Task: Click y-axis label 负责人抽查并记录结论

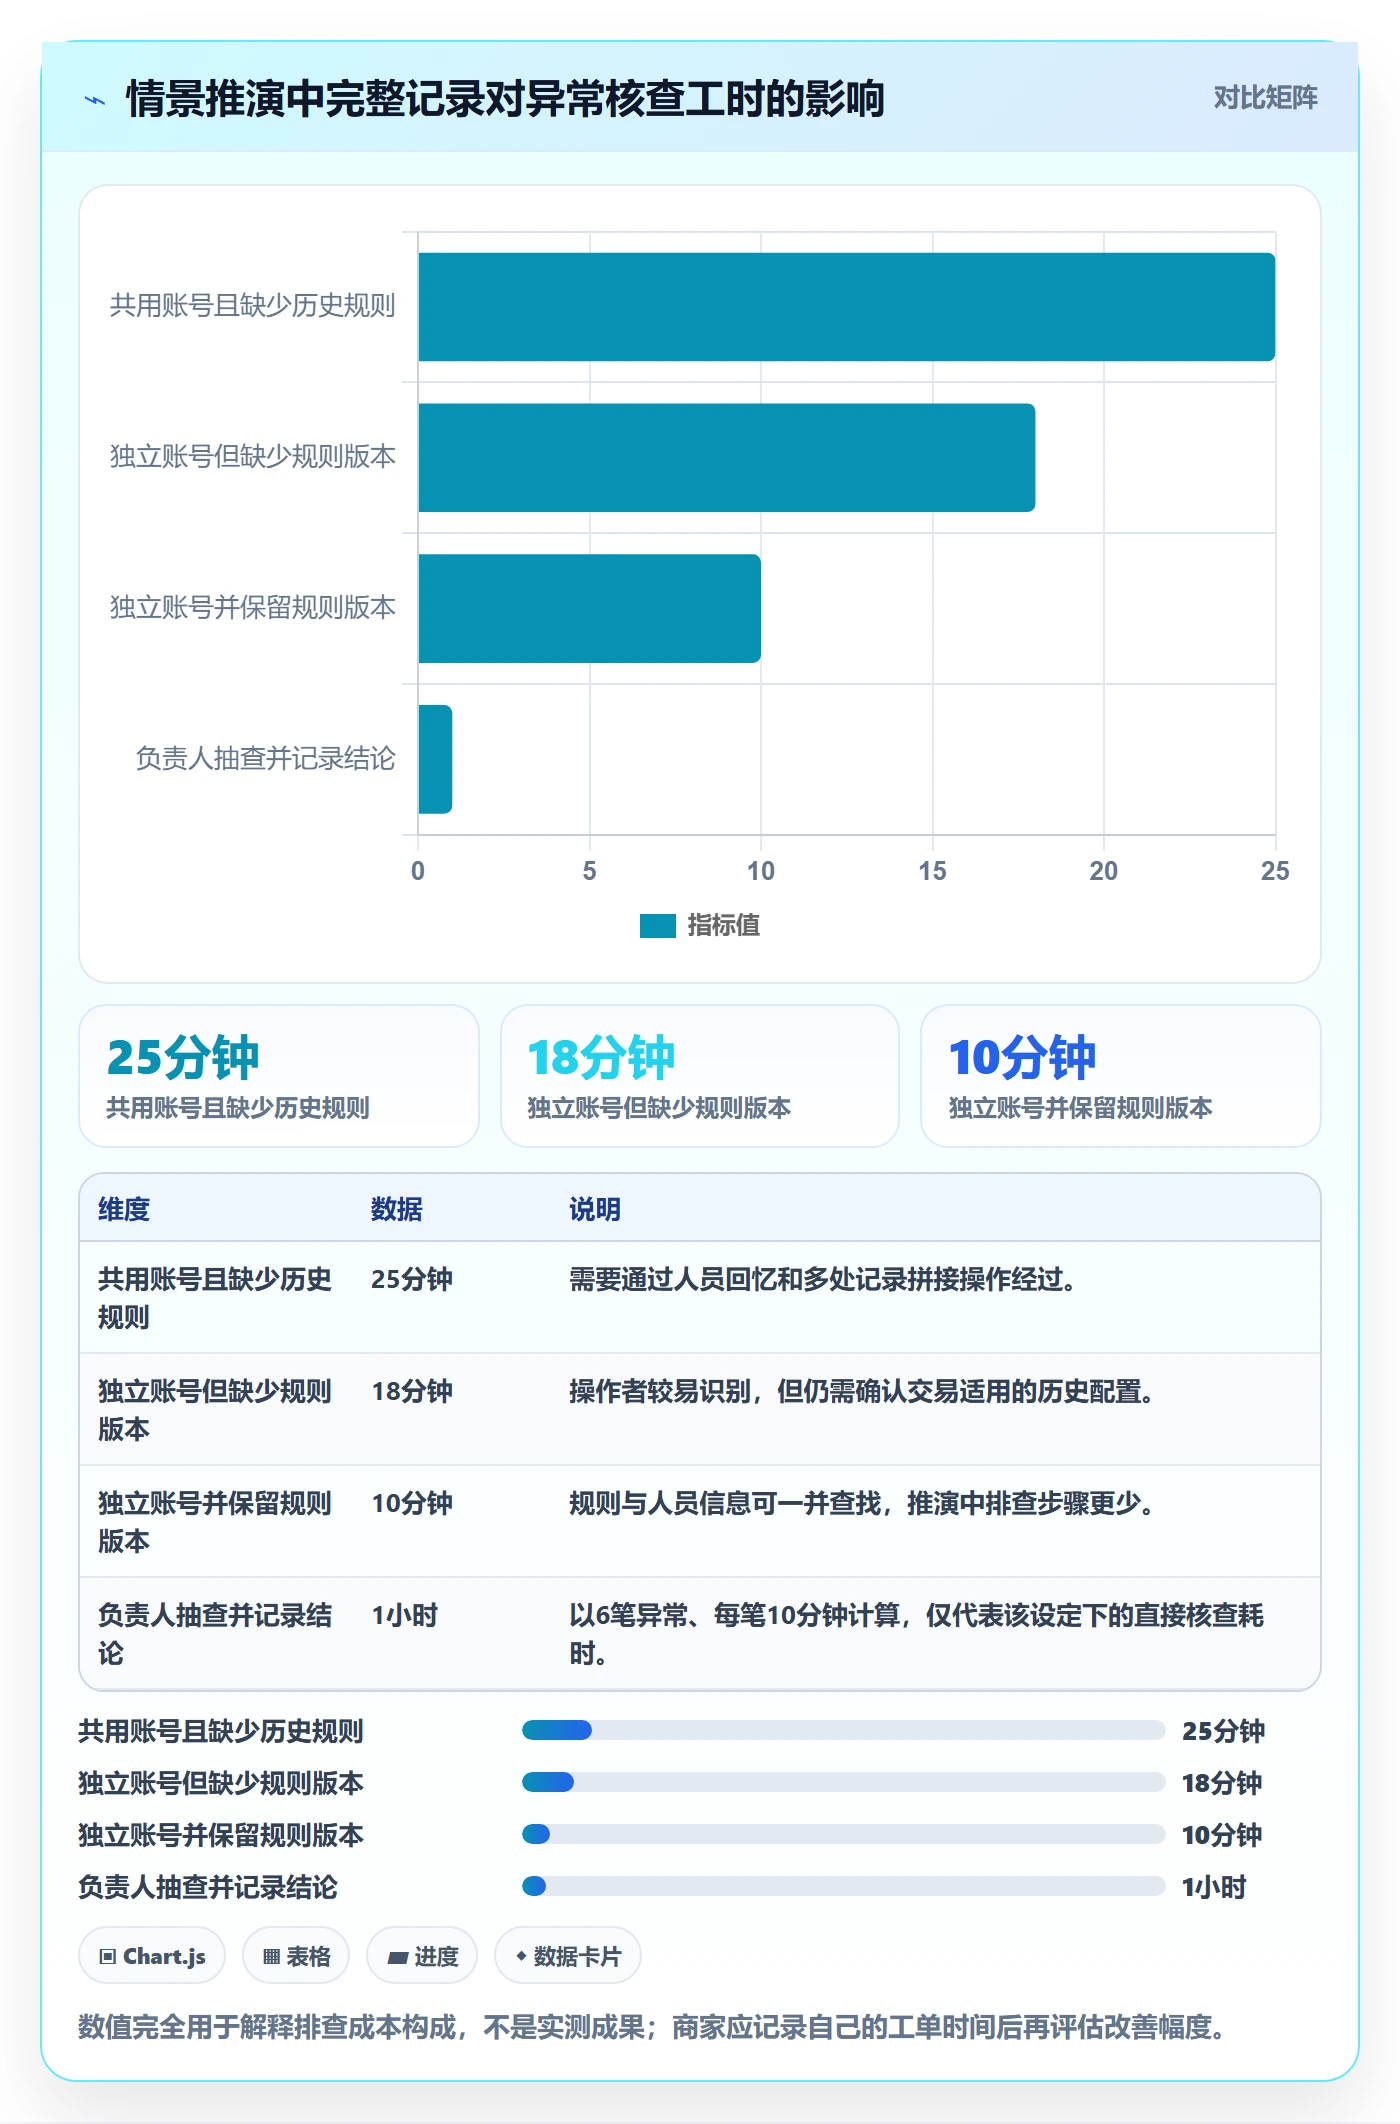Action: pos(265,759)
